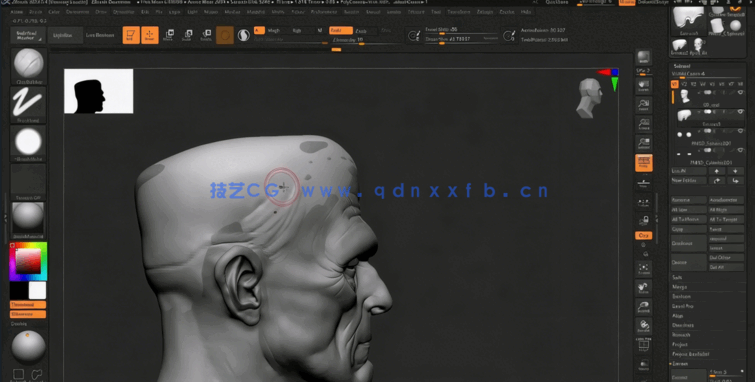Hide the Cylinder3D subtool eye icon
Screen dimensions: 755x382
[740, 150]
